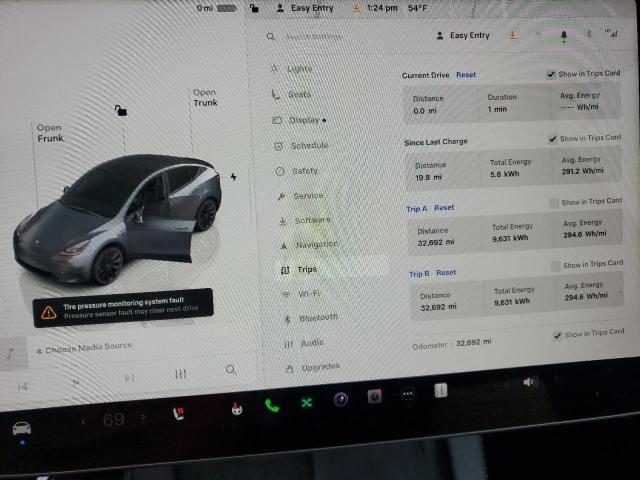
Task: Open media search magnifier icon
Action: (x=231, y=370)
